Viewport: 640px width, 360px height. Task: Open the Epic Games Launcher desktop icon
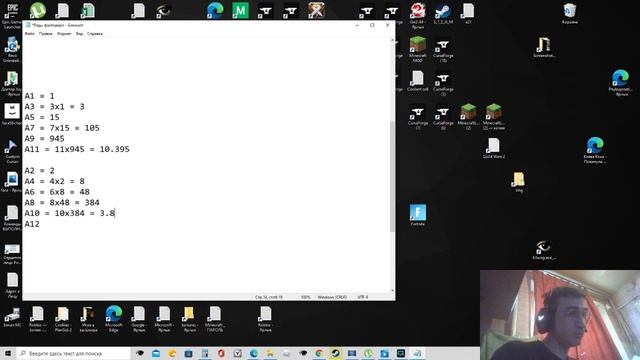pos(12,15)
